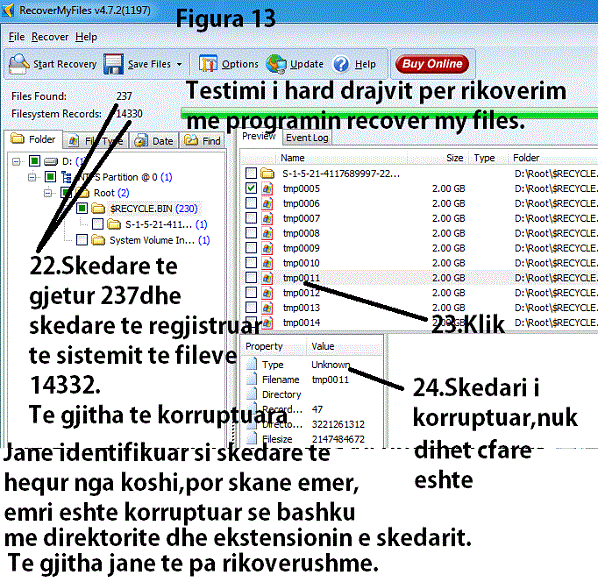This screenshot has height=582, width=598.
Task: Sort by the Type column header
Action: [489, 158]
